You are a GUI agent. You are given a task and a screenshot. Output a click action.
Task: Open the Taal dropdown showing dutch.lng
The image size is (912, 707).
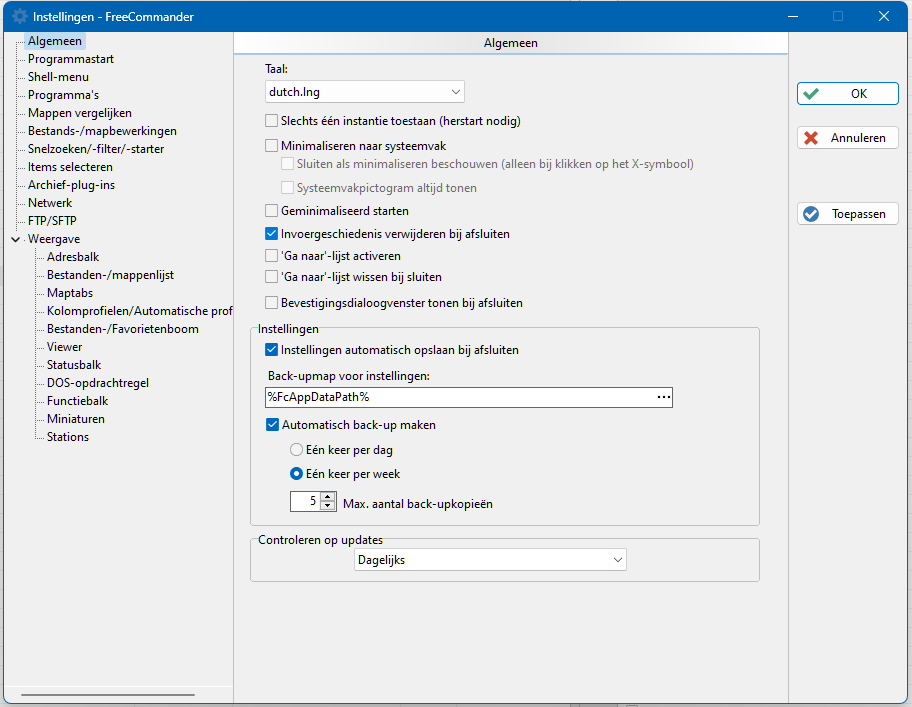pos(365,92)
